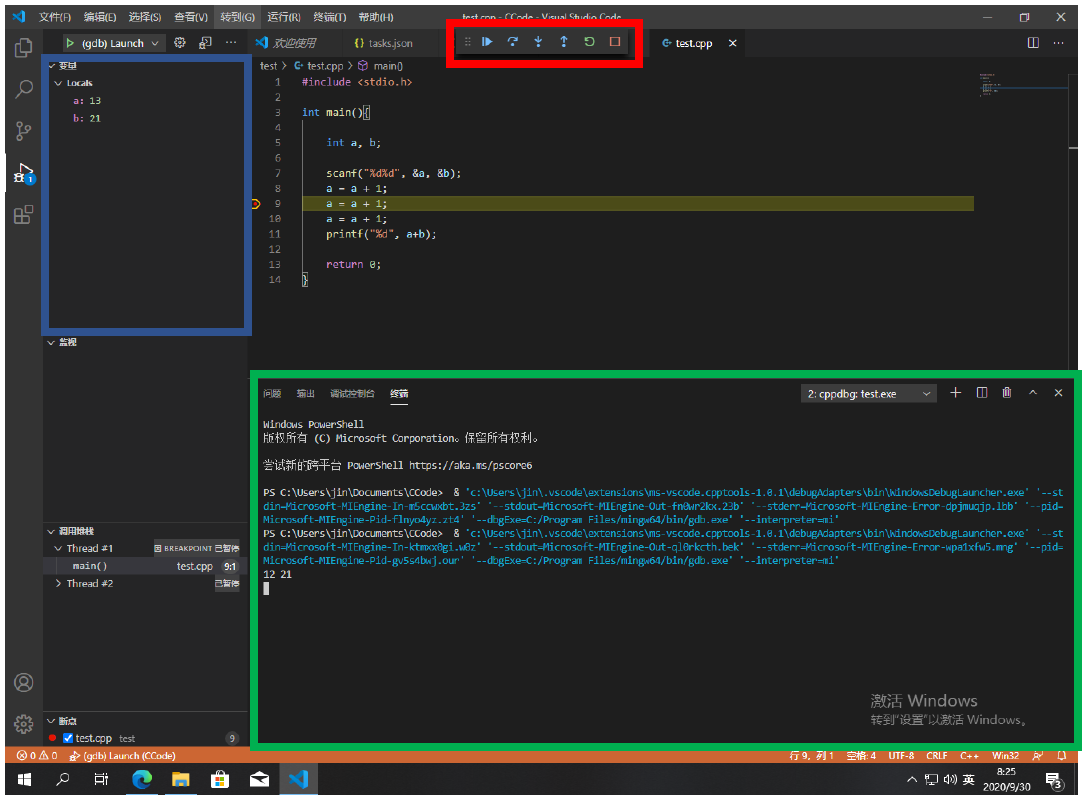This screenshot has height=806, width=1089.
Task: Open the Explorer view in activity bar
Action: click(x=23, y=48)
